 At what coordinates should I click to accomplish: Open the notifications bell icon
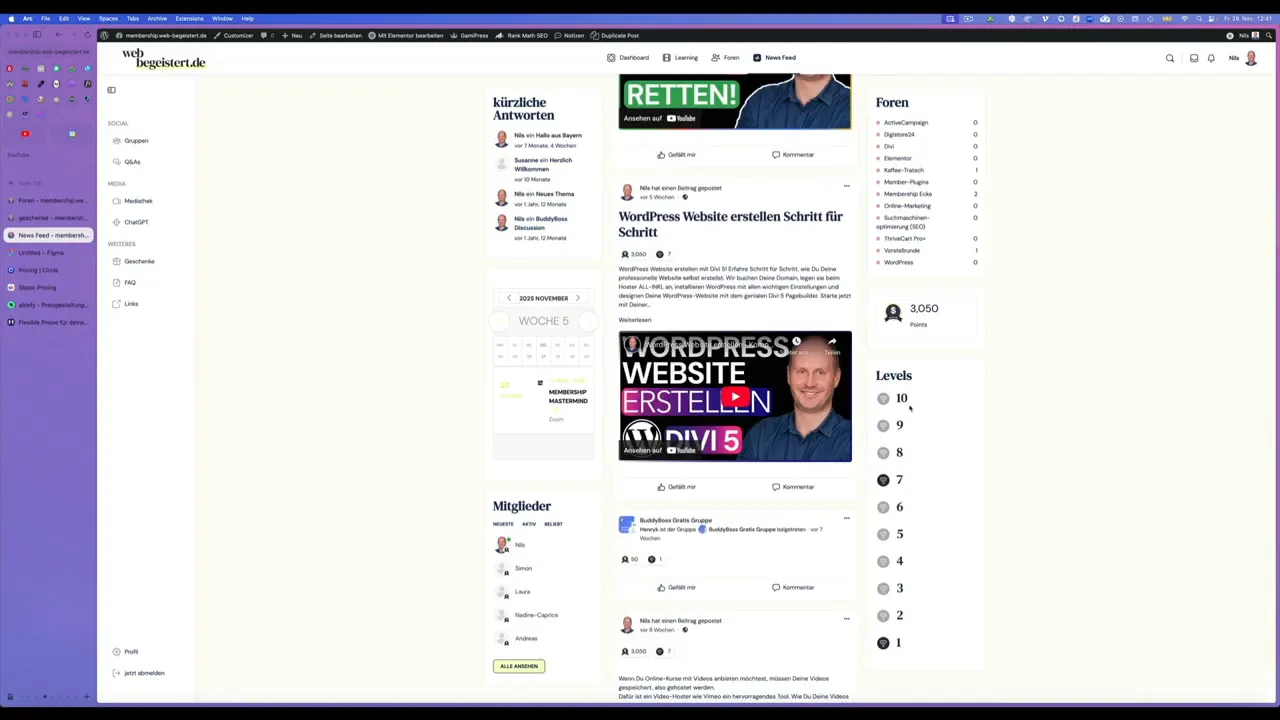1211,58
